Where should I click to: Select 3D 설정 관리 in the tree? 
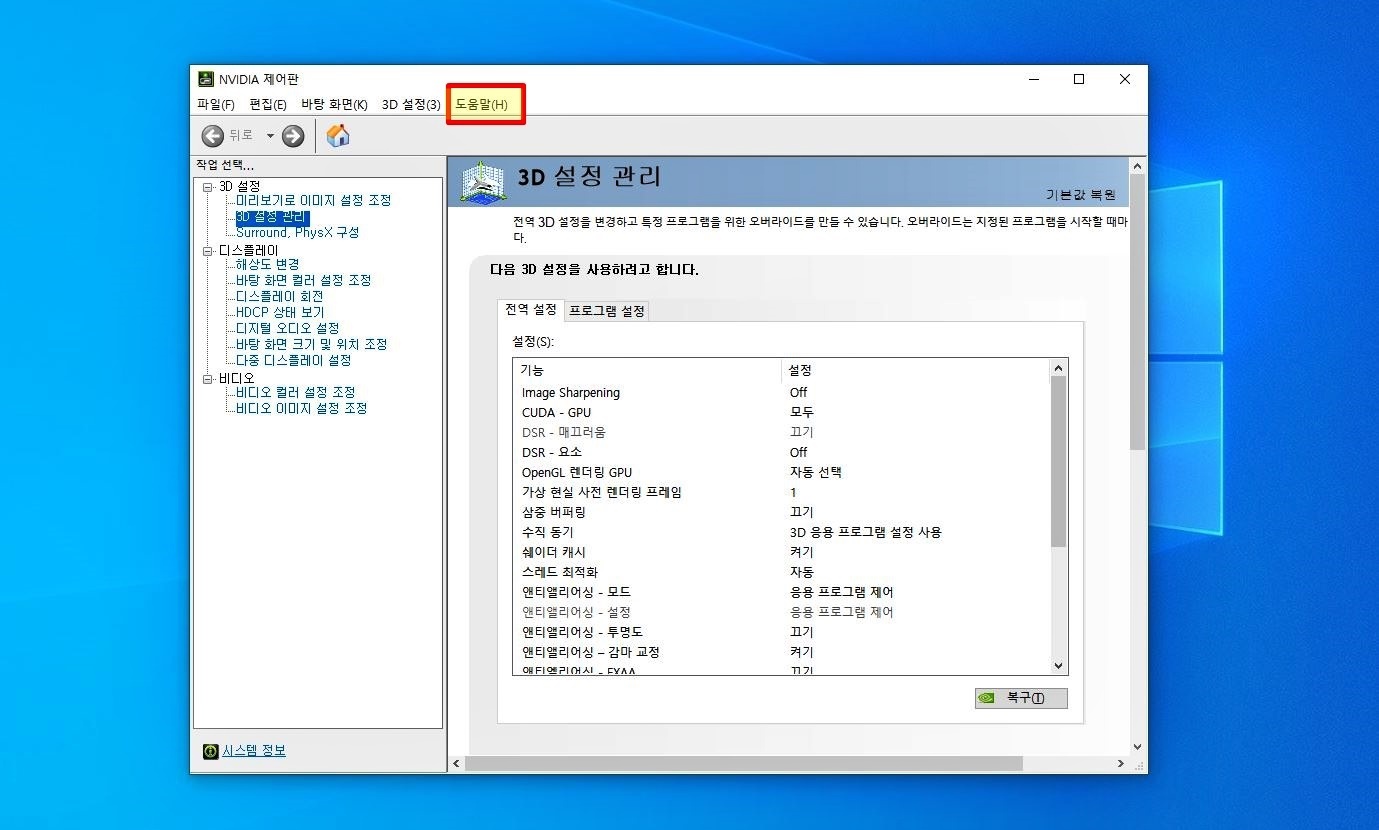(272, 217)
